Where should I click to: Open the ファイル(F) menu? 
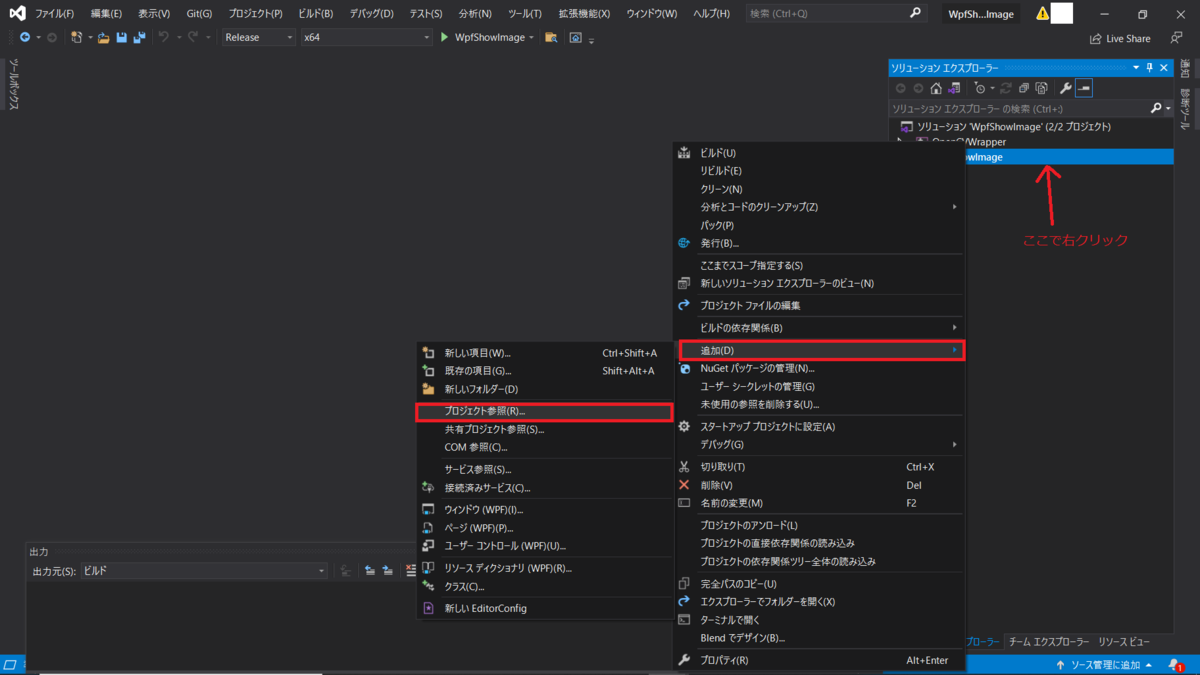[x=55, y=14]
